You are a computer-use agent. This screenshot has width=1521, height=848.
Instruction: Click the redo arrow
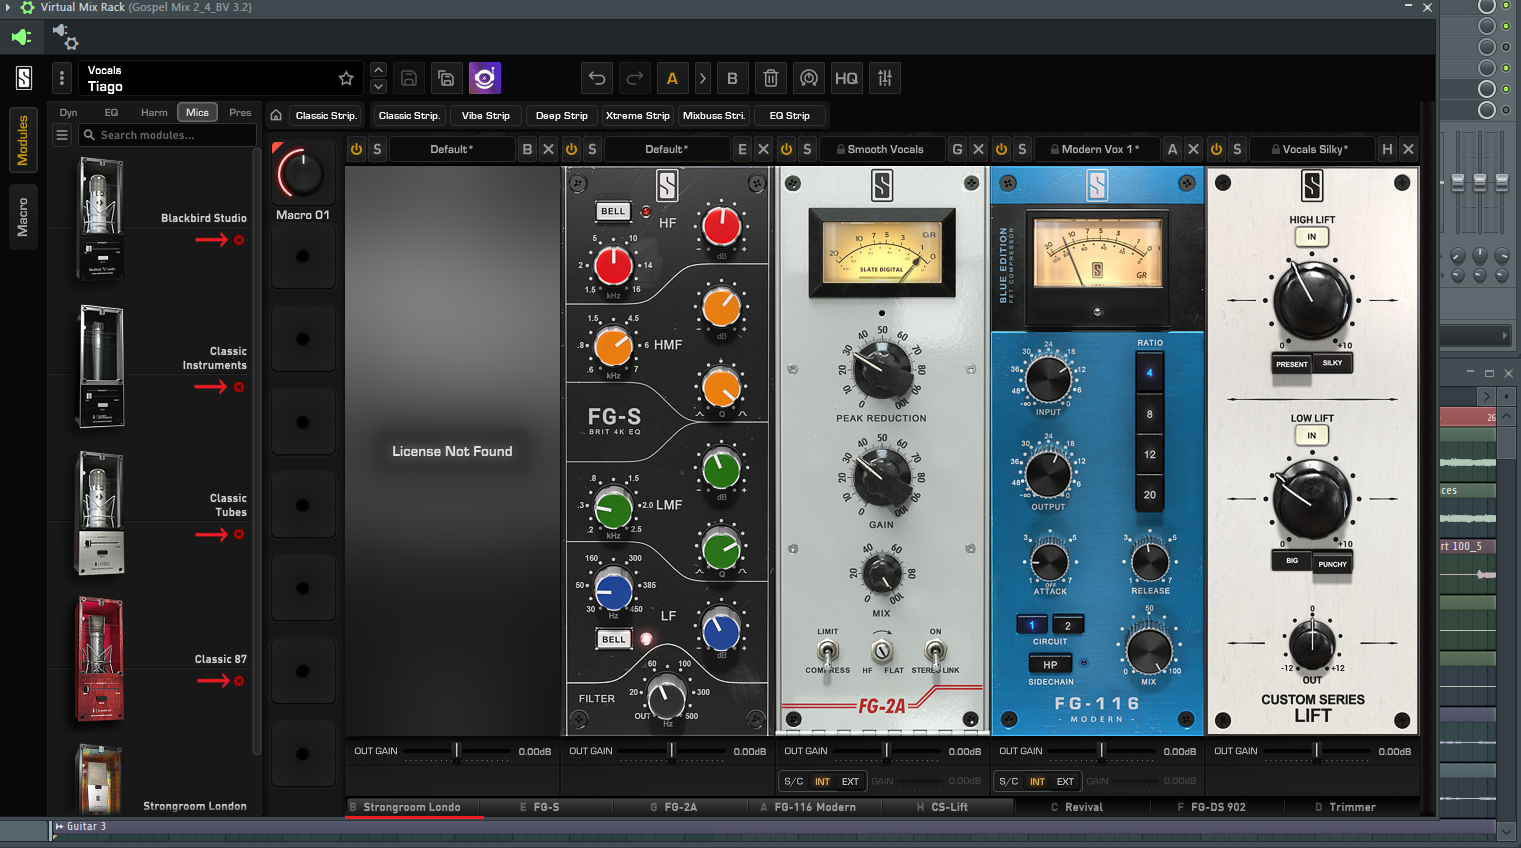click(x=635, y=78)
